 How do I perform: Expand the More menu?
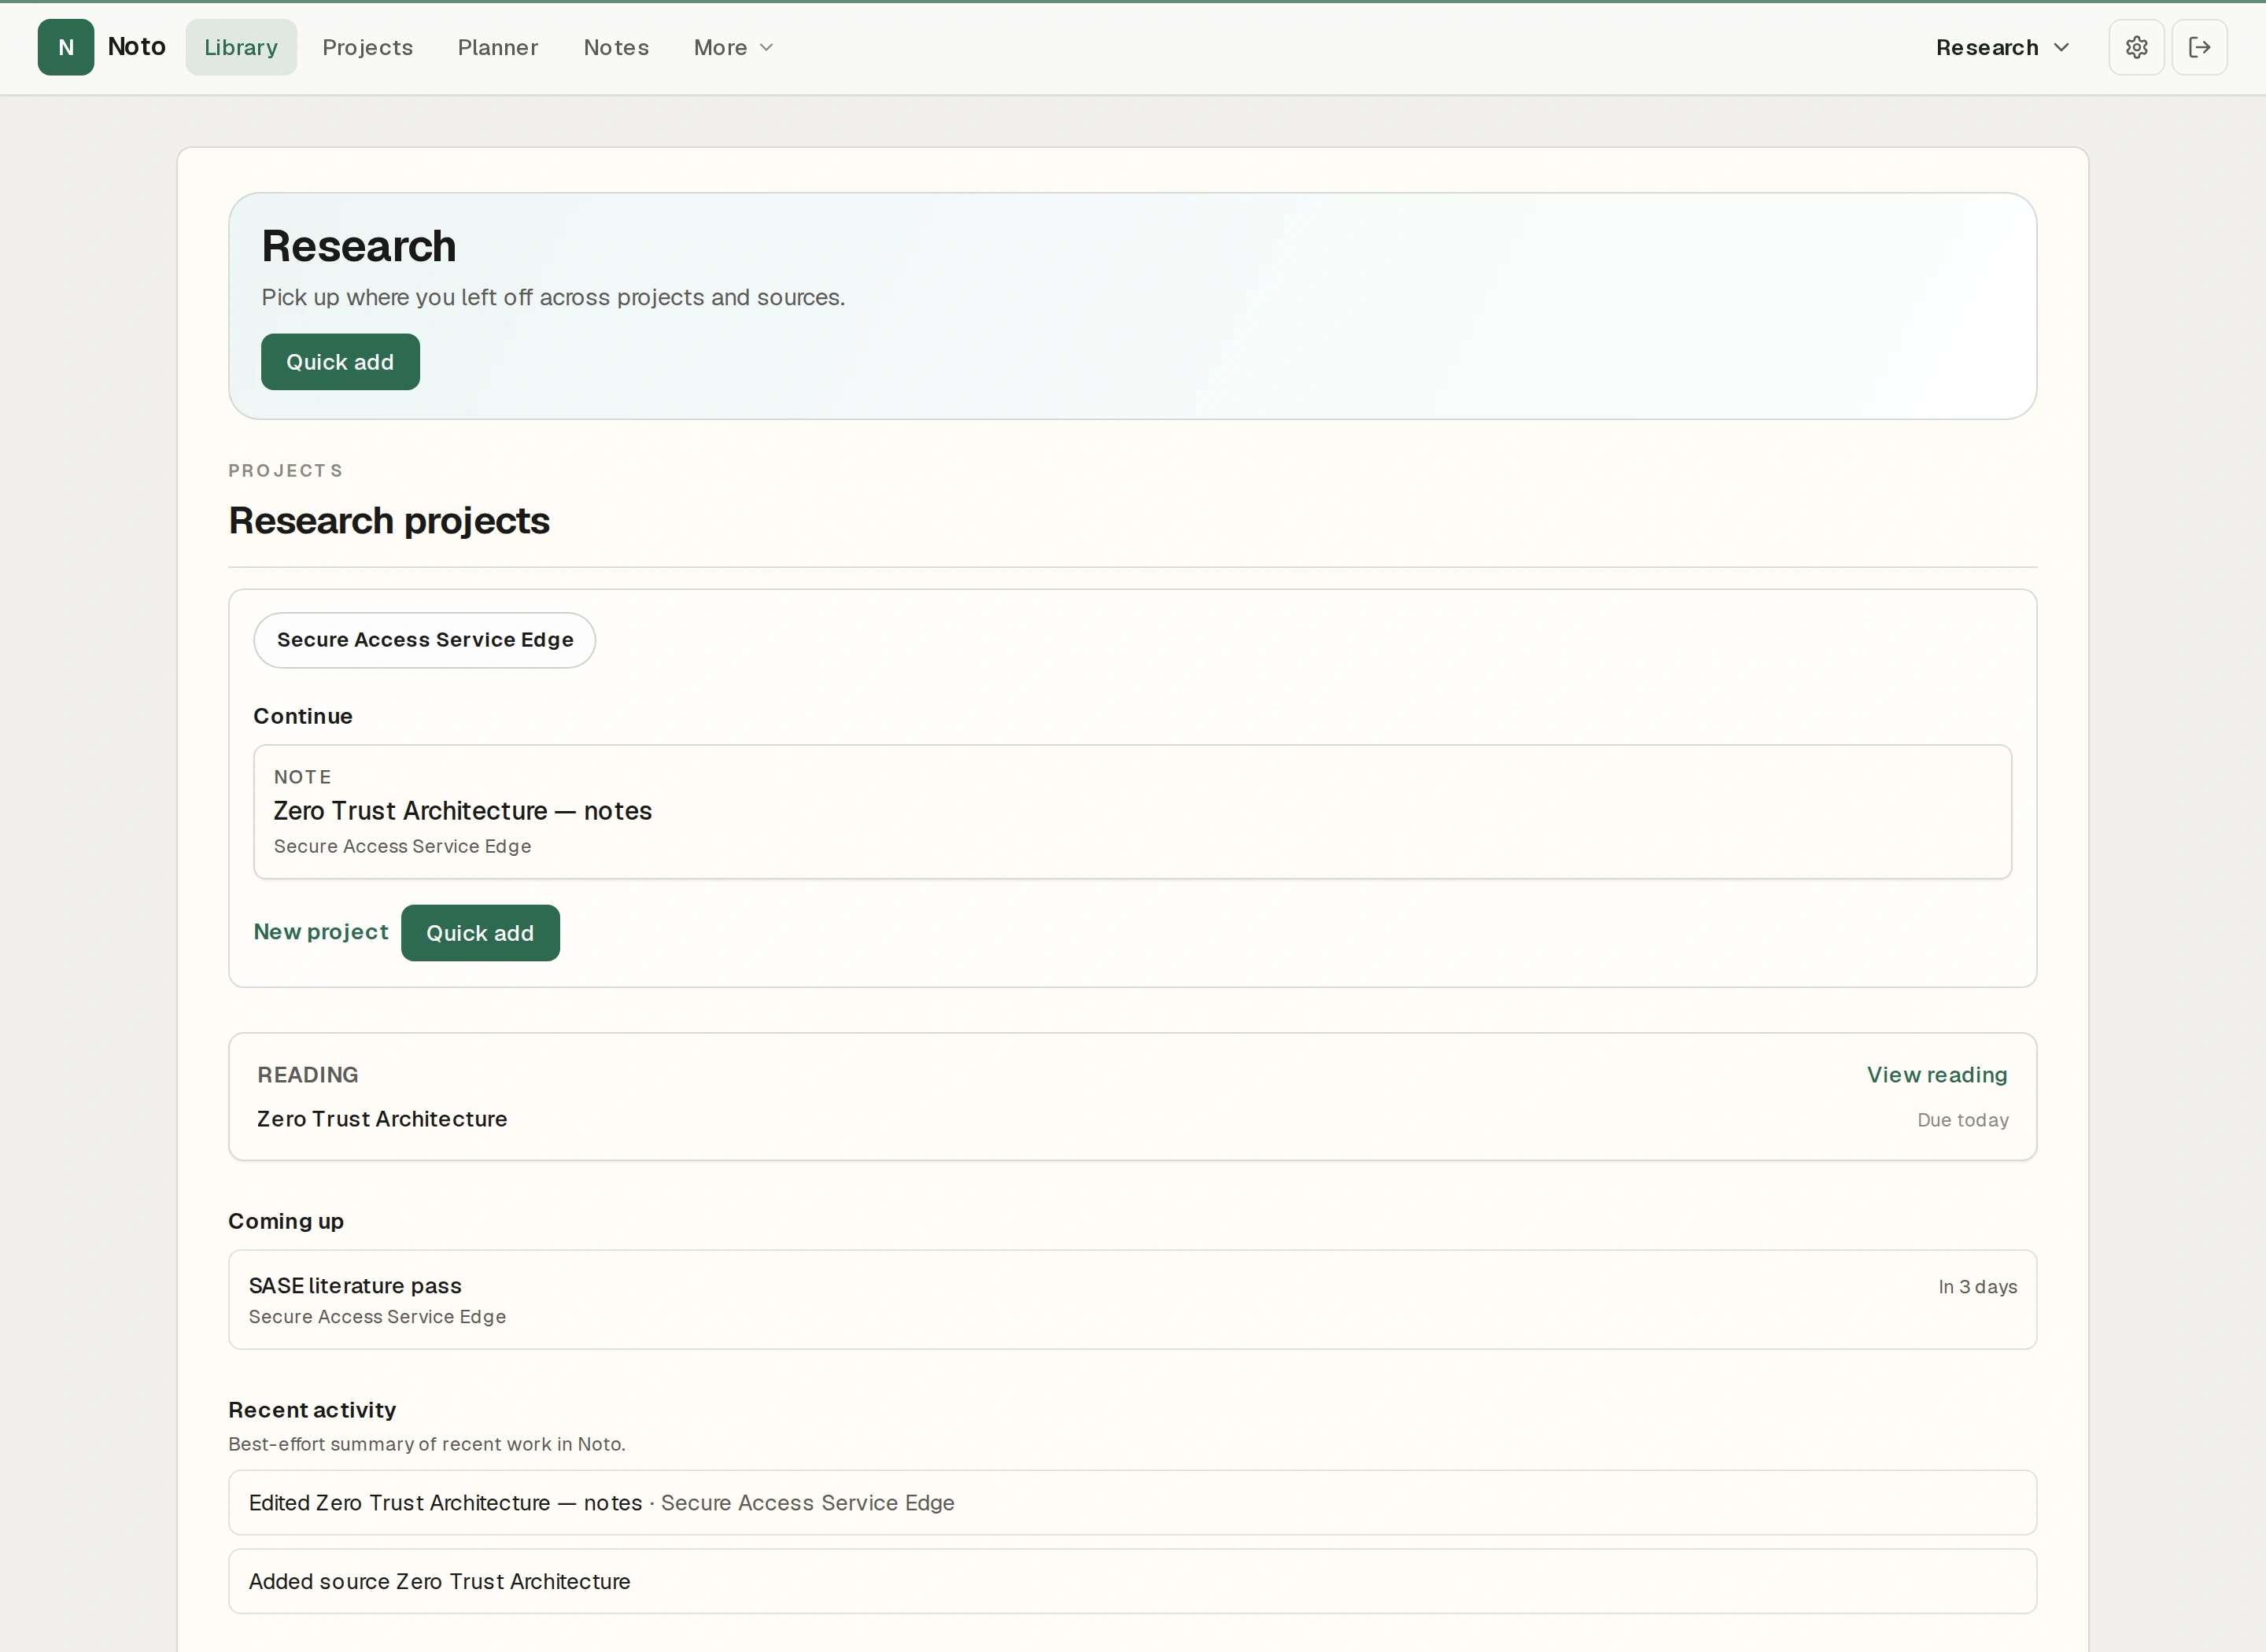(733, 47)
